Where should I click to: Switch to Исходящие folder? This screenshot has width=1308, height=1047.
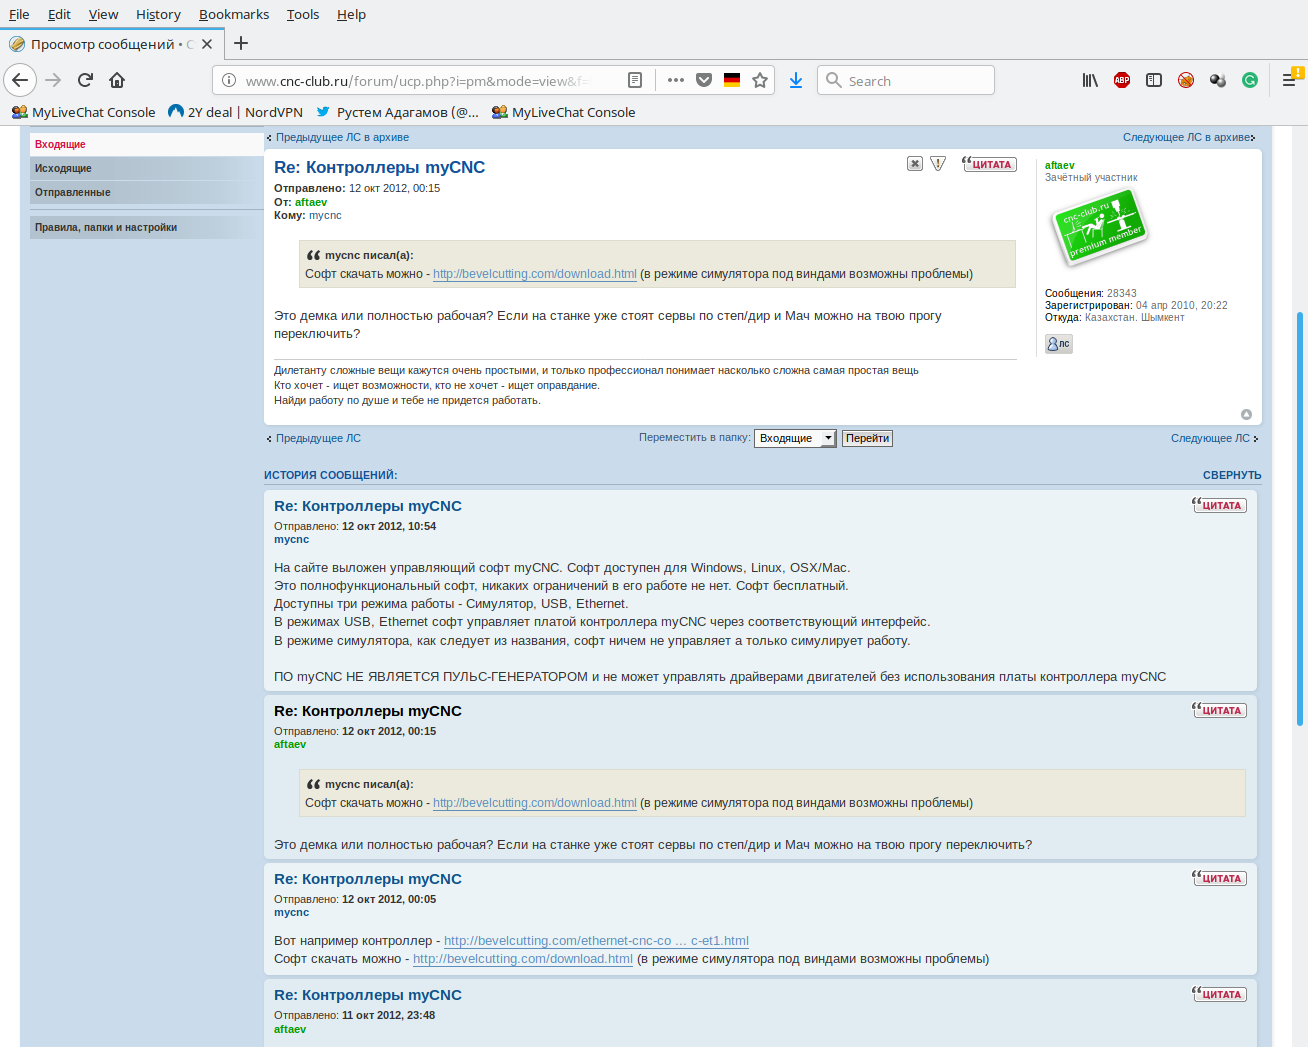146,168
